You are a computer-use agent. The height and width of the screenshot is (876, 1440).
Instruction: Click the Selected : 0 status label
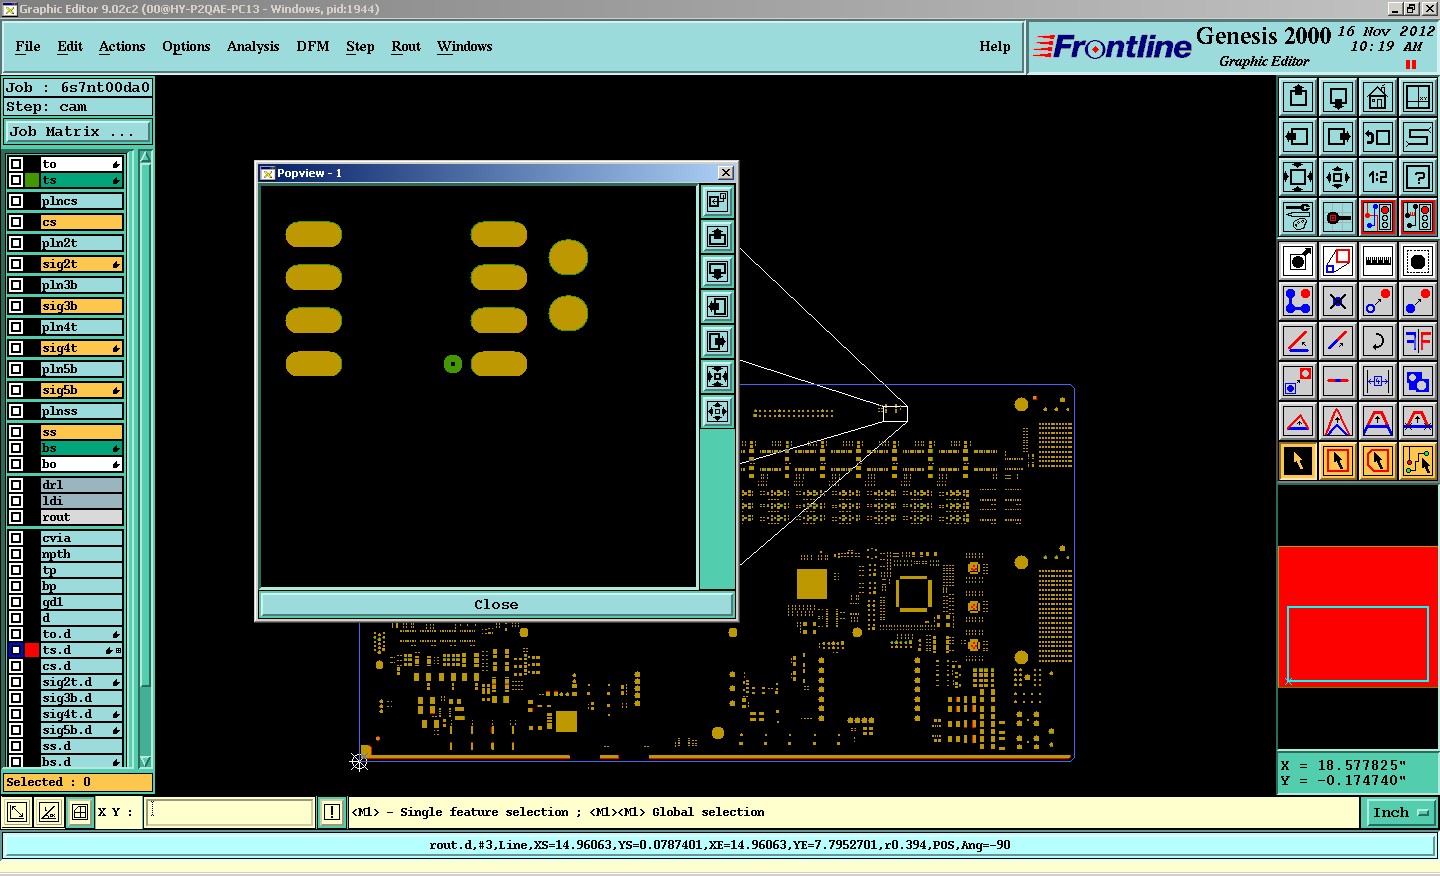78,782
